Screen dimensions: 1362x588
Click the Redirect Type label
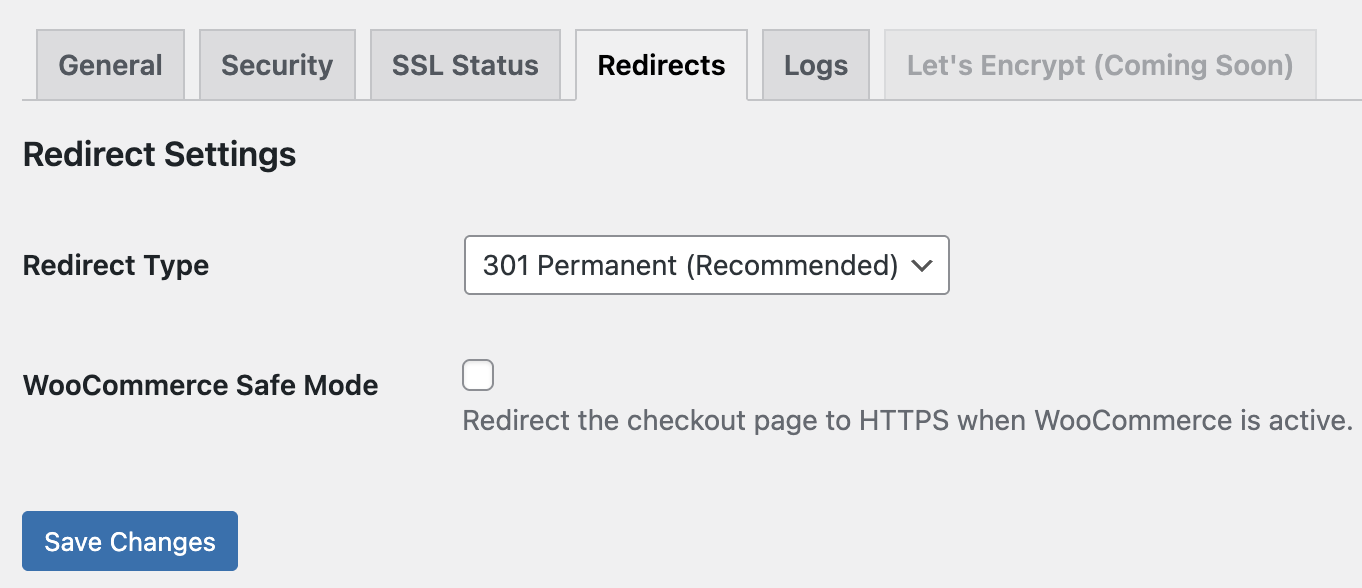coord(115,265)
